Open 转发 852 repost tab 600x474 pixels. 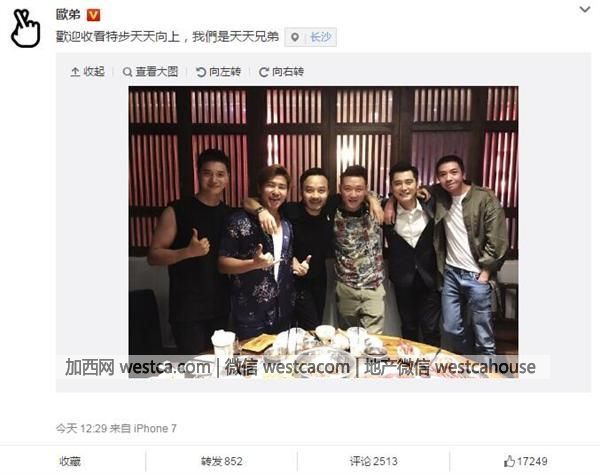[x=222, y=461]
